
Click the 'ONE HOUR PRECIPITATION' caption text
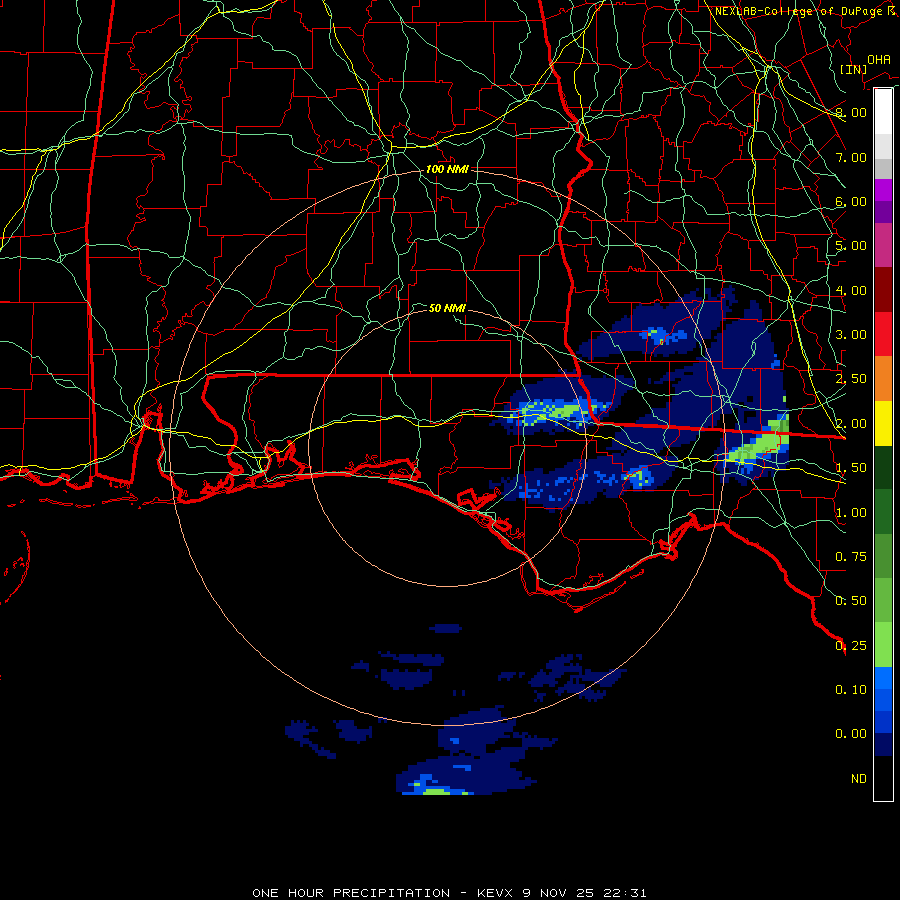(x=351, y=893)
